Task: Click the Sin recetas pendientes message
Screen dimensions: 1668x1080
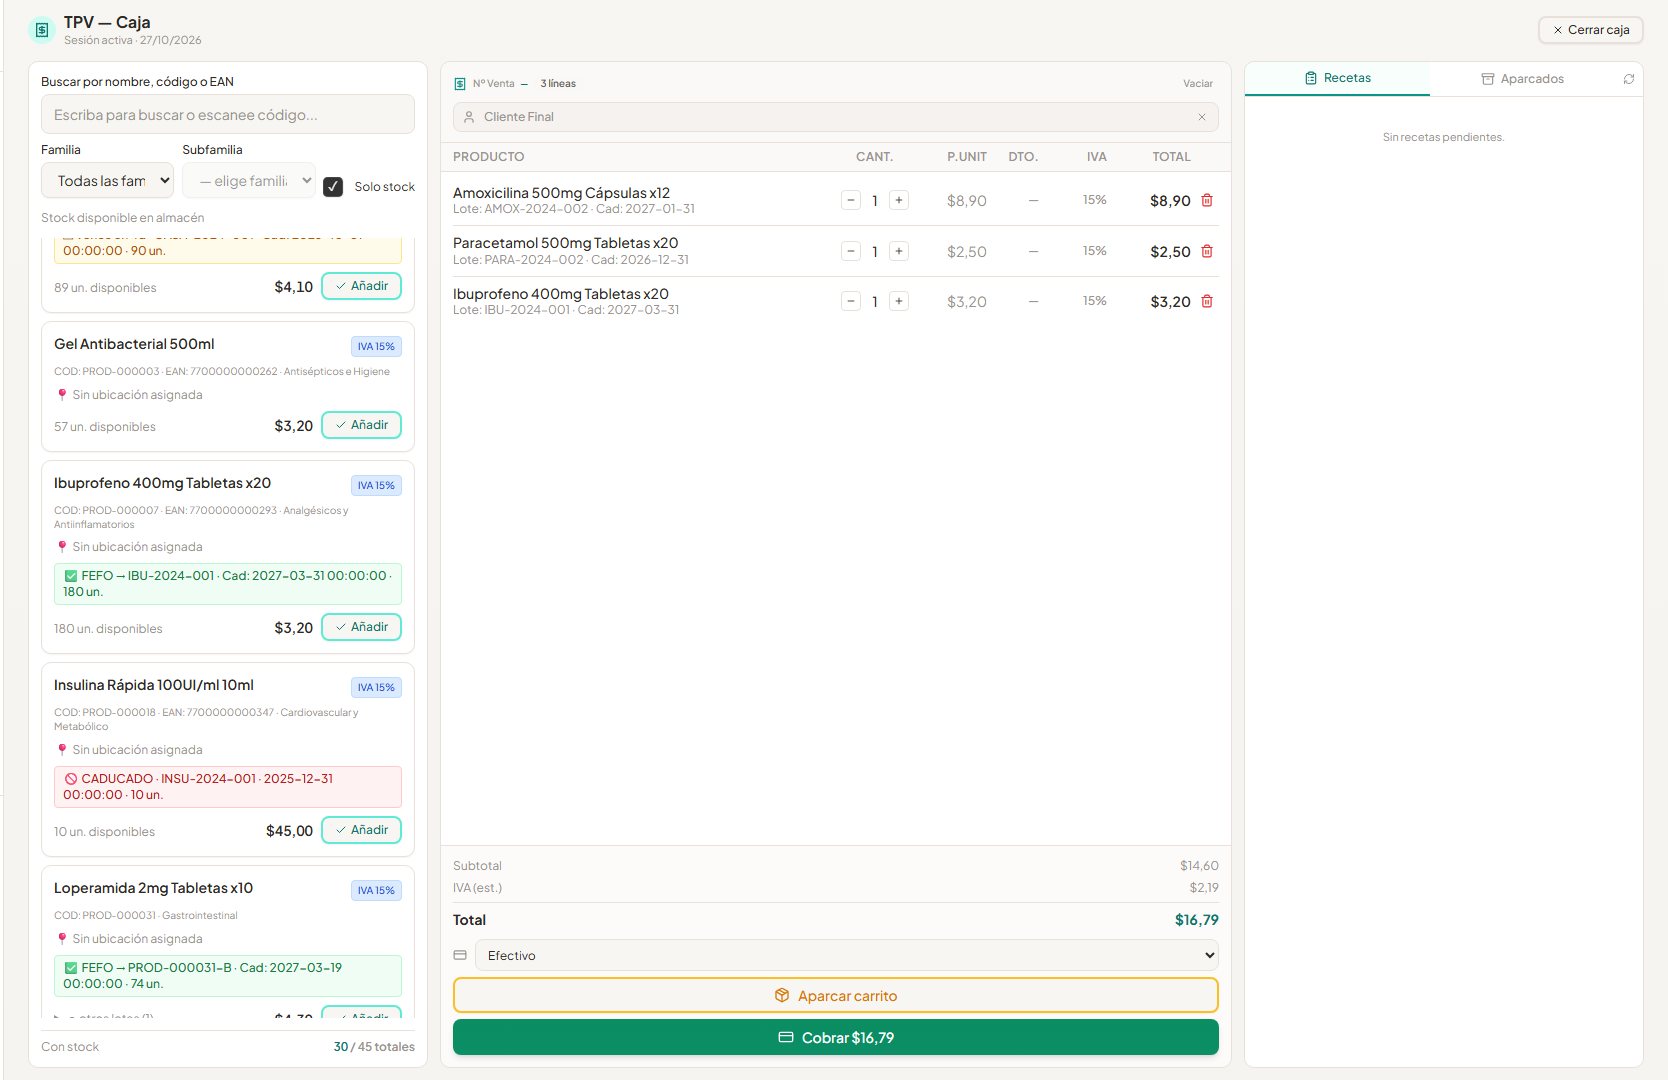Action: (1443, 137)
